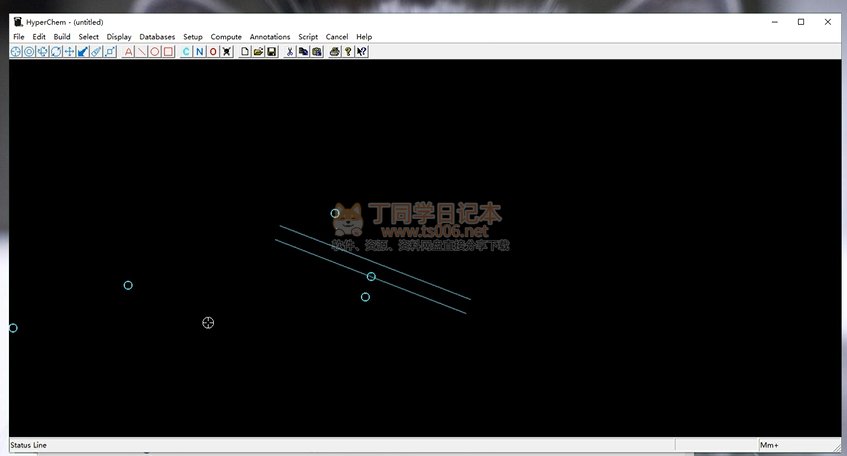Choose the Rotate in-plane tool

56,52
